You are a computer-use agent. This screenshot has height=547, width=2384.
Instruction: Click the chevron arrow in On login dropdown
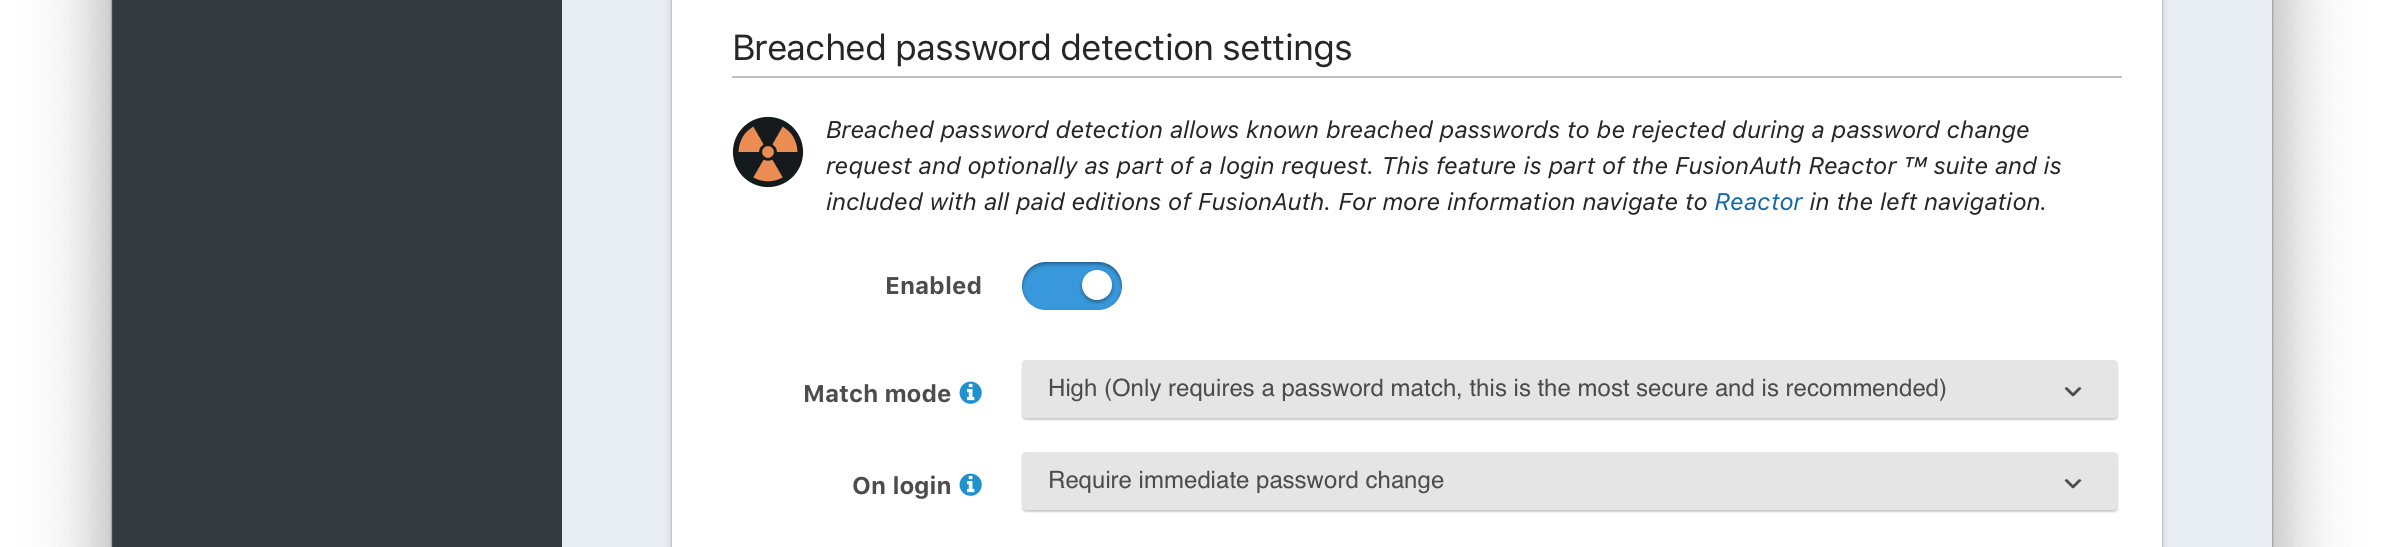pyautogui.click(x=2073, y=483)
